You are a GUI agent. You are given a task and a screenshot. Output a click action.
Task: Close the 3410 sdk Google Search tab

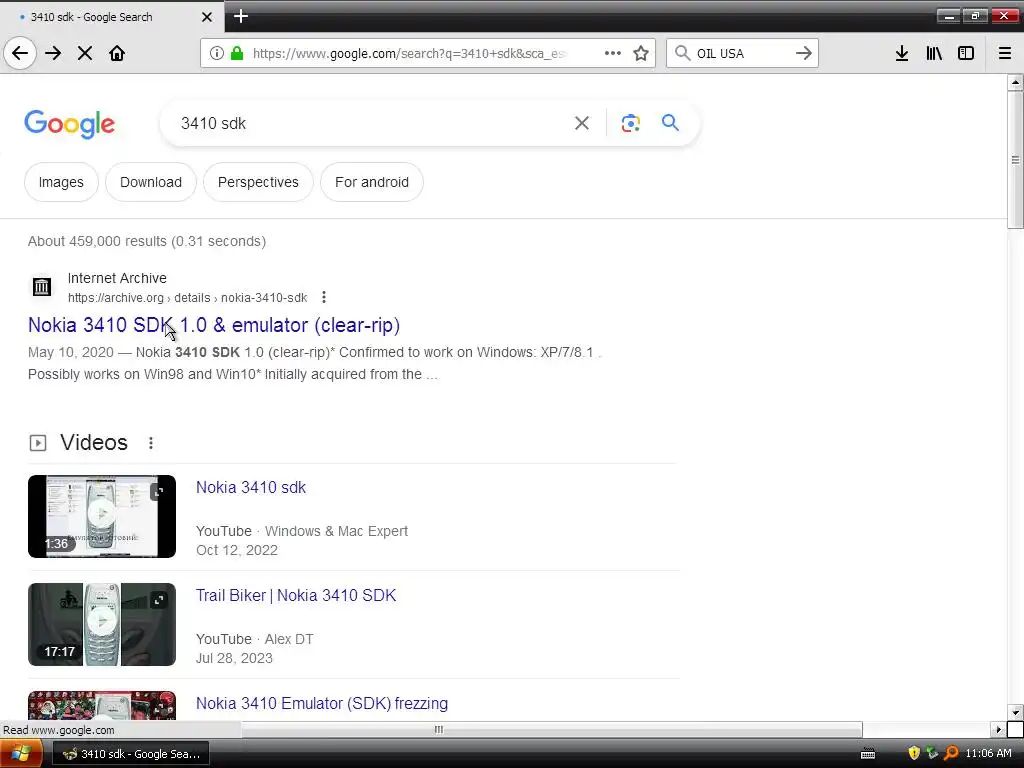tap(206, 17)
